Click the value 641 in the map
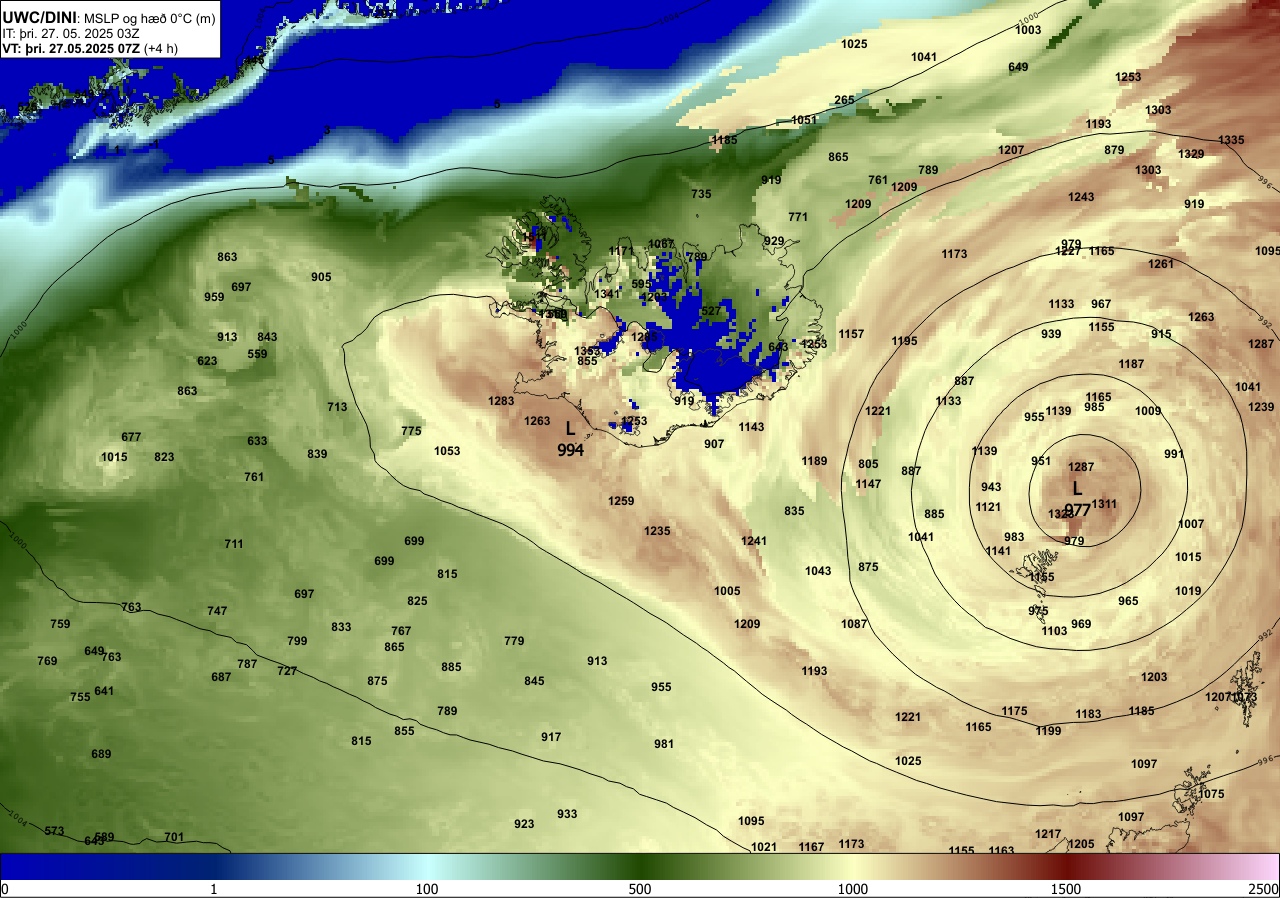The width and height of the screenshot is (1280, 898). [x=104, y=691]
